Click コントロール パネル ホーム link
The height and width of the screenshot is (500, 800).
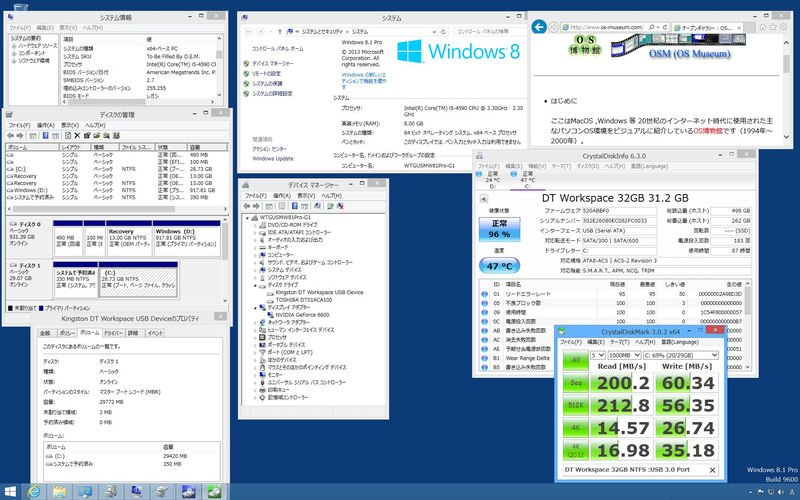point(278,48)
